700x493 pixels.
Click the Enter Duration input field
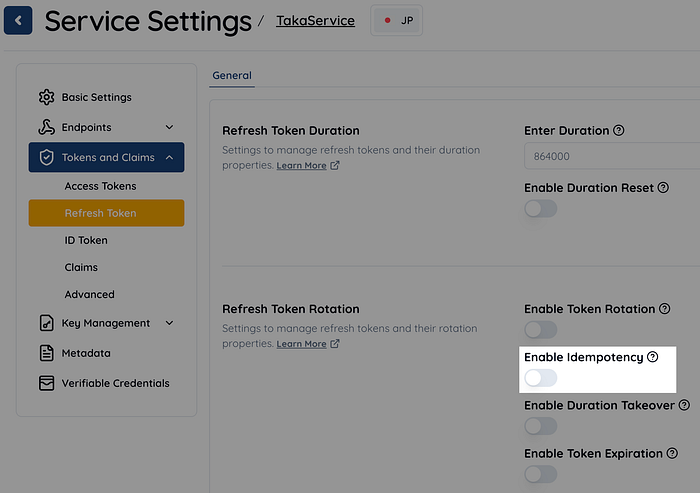610,156
